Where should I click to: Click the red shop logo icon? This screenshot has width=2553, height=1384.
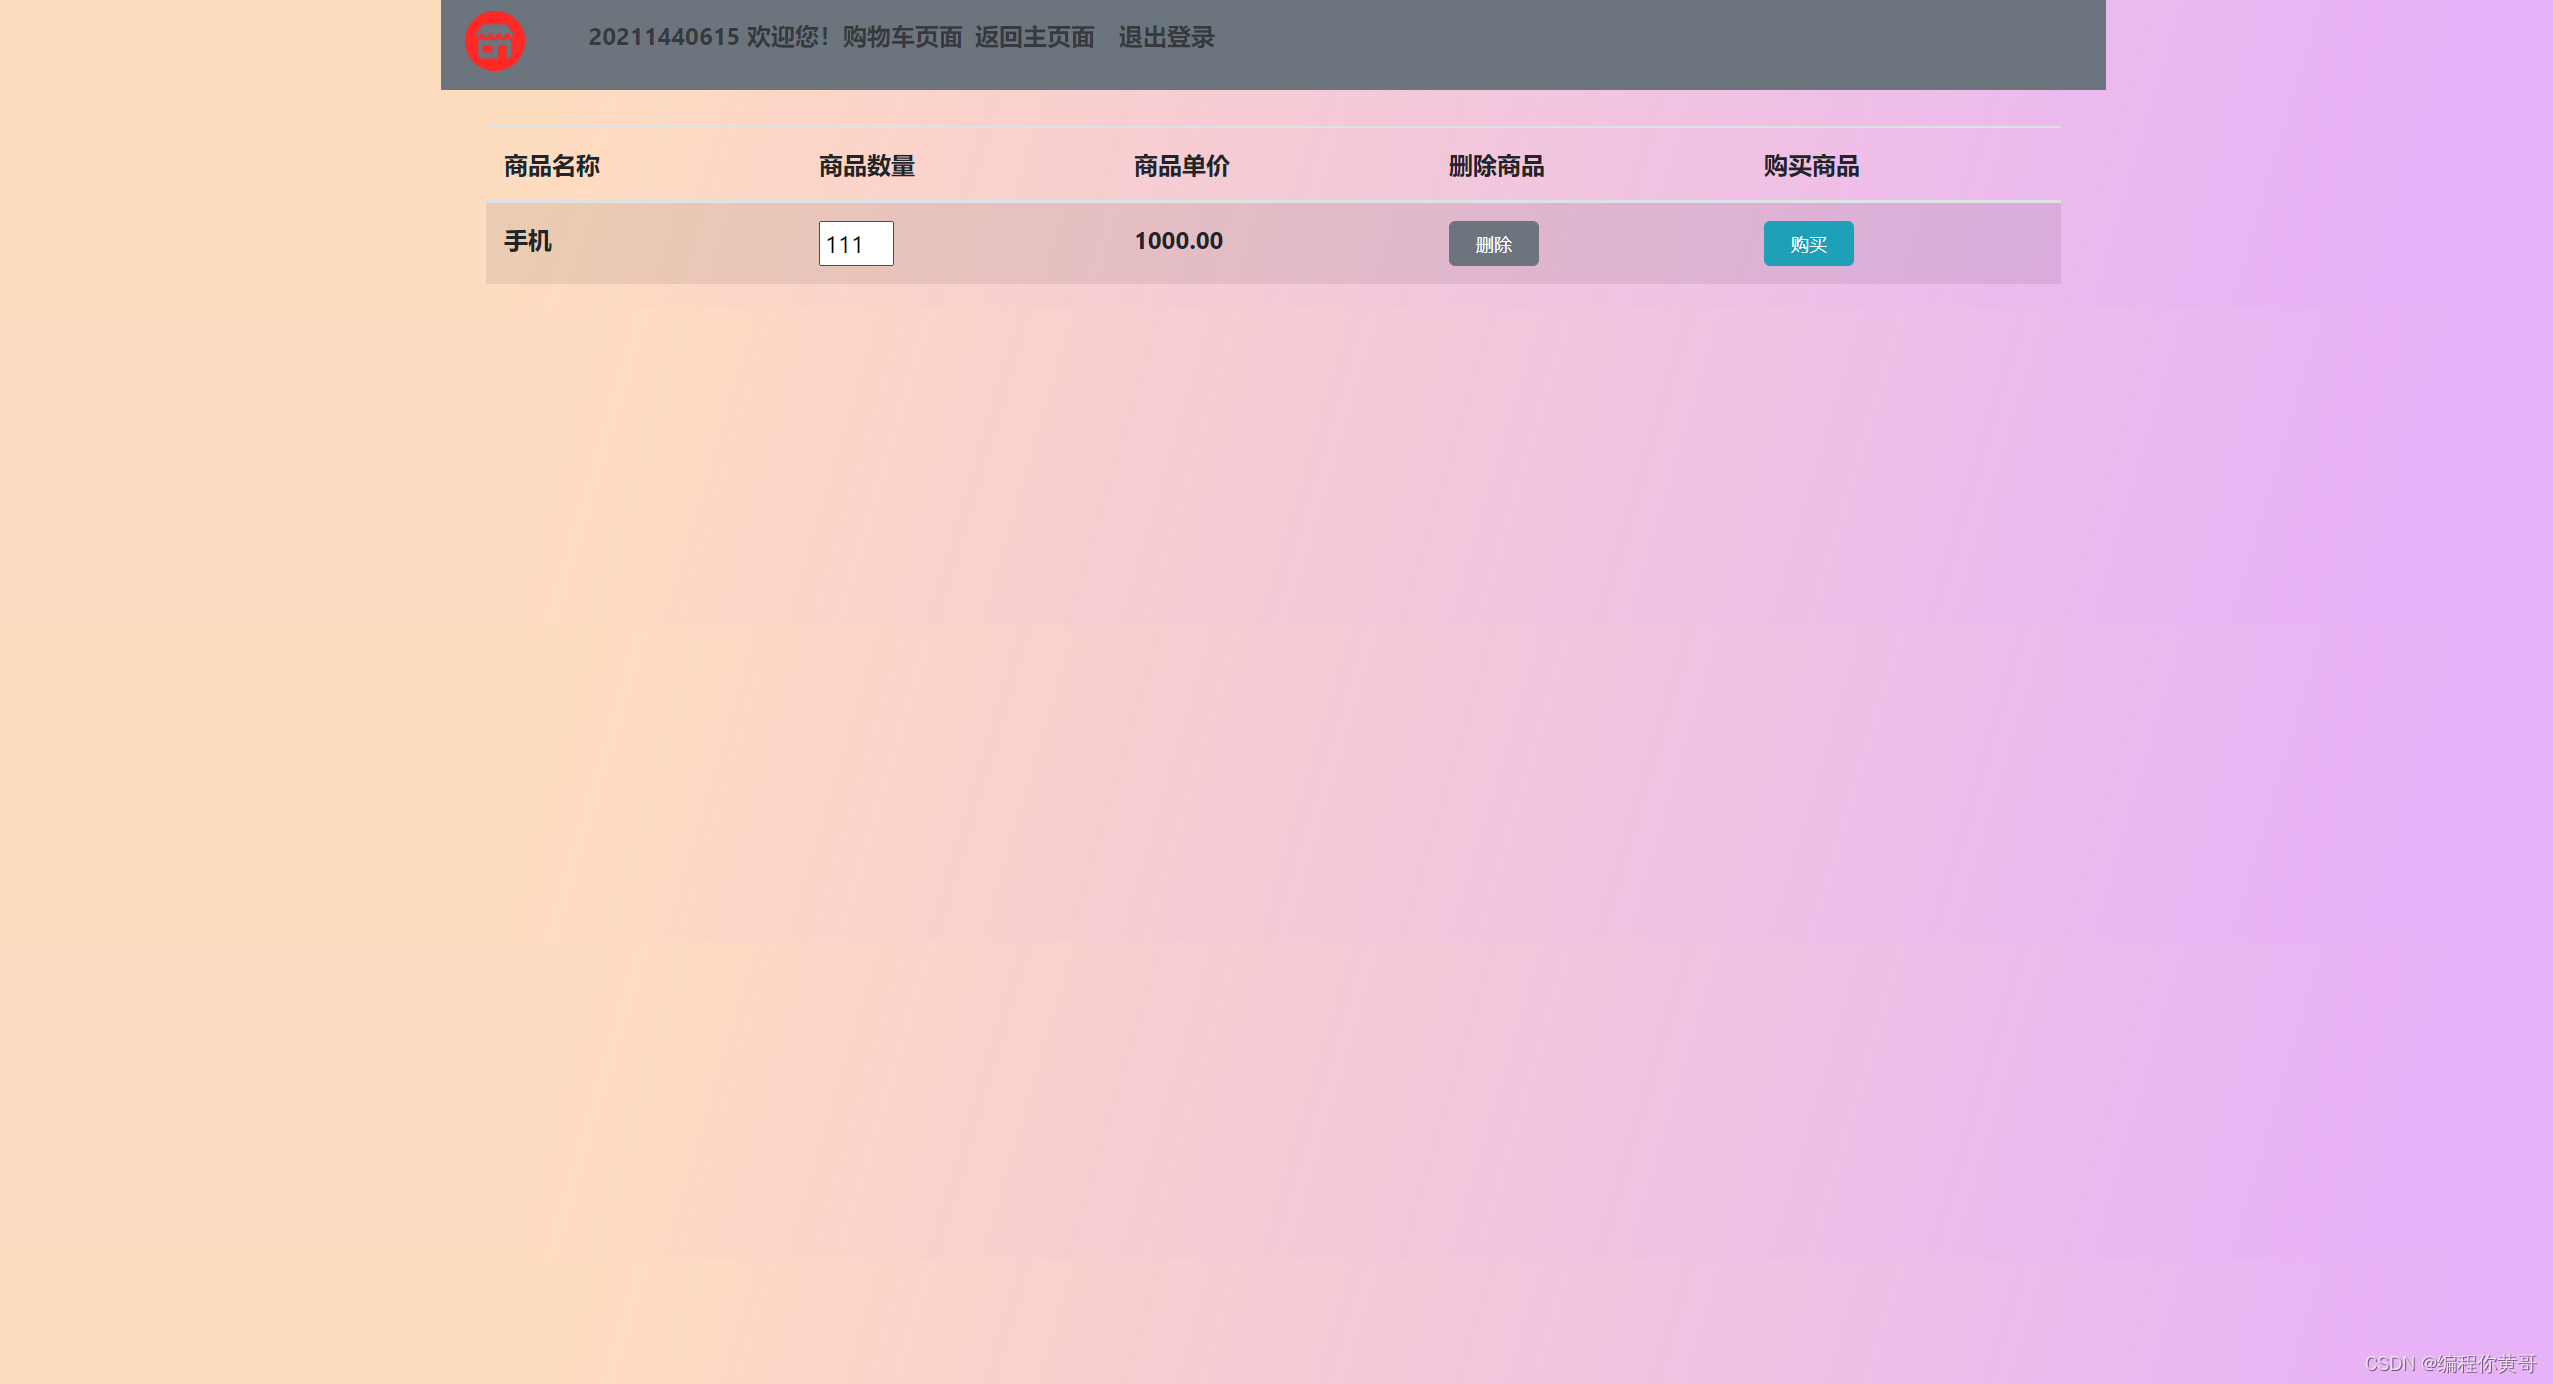(495, 42)
